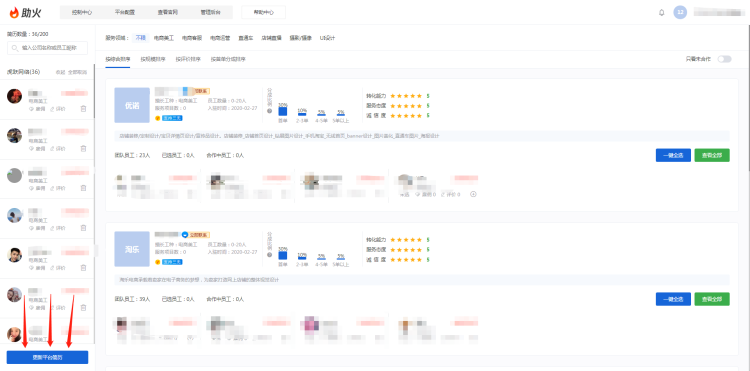
Task: Click 团队员工：39人 text
Action: click(x=132, y=299)
